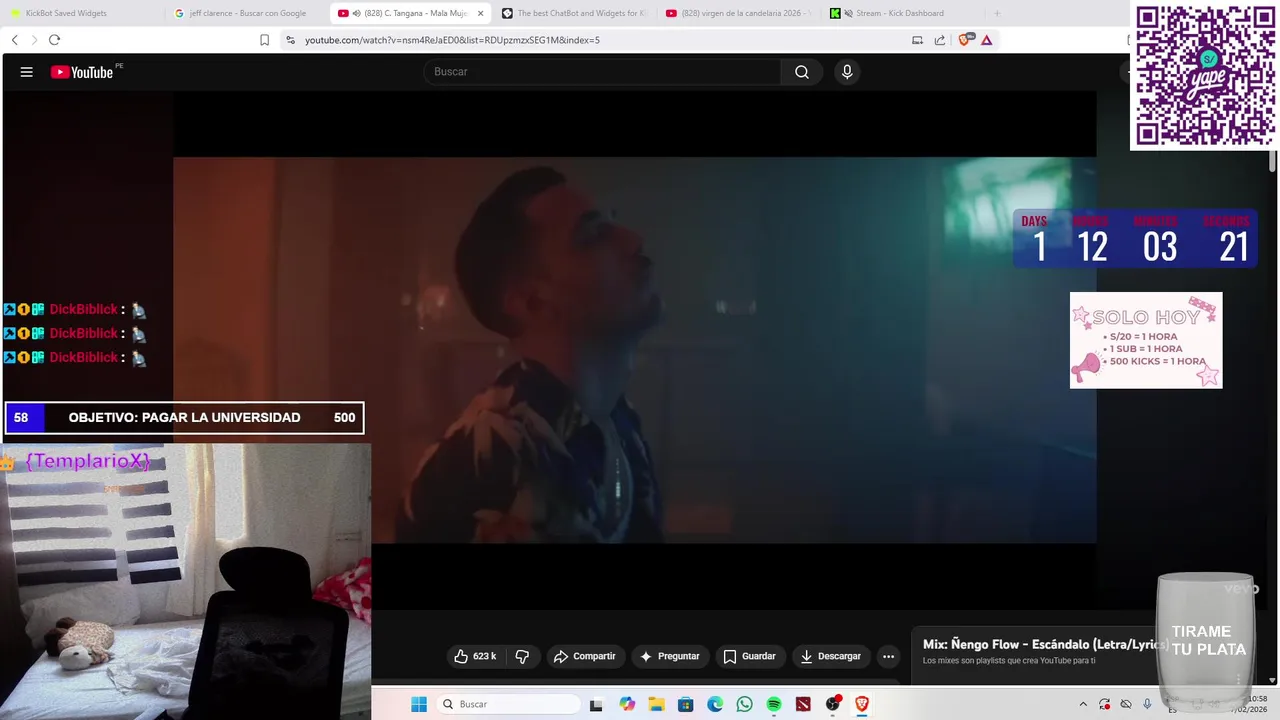Click the page vertical scrollbar thumb
Image resolution: width=1280 pixels, height=720 pixels.
(x=1273, y=161)
